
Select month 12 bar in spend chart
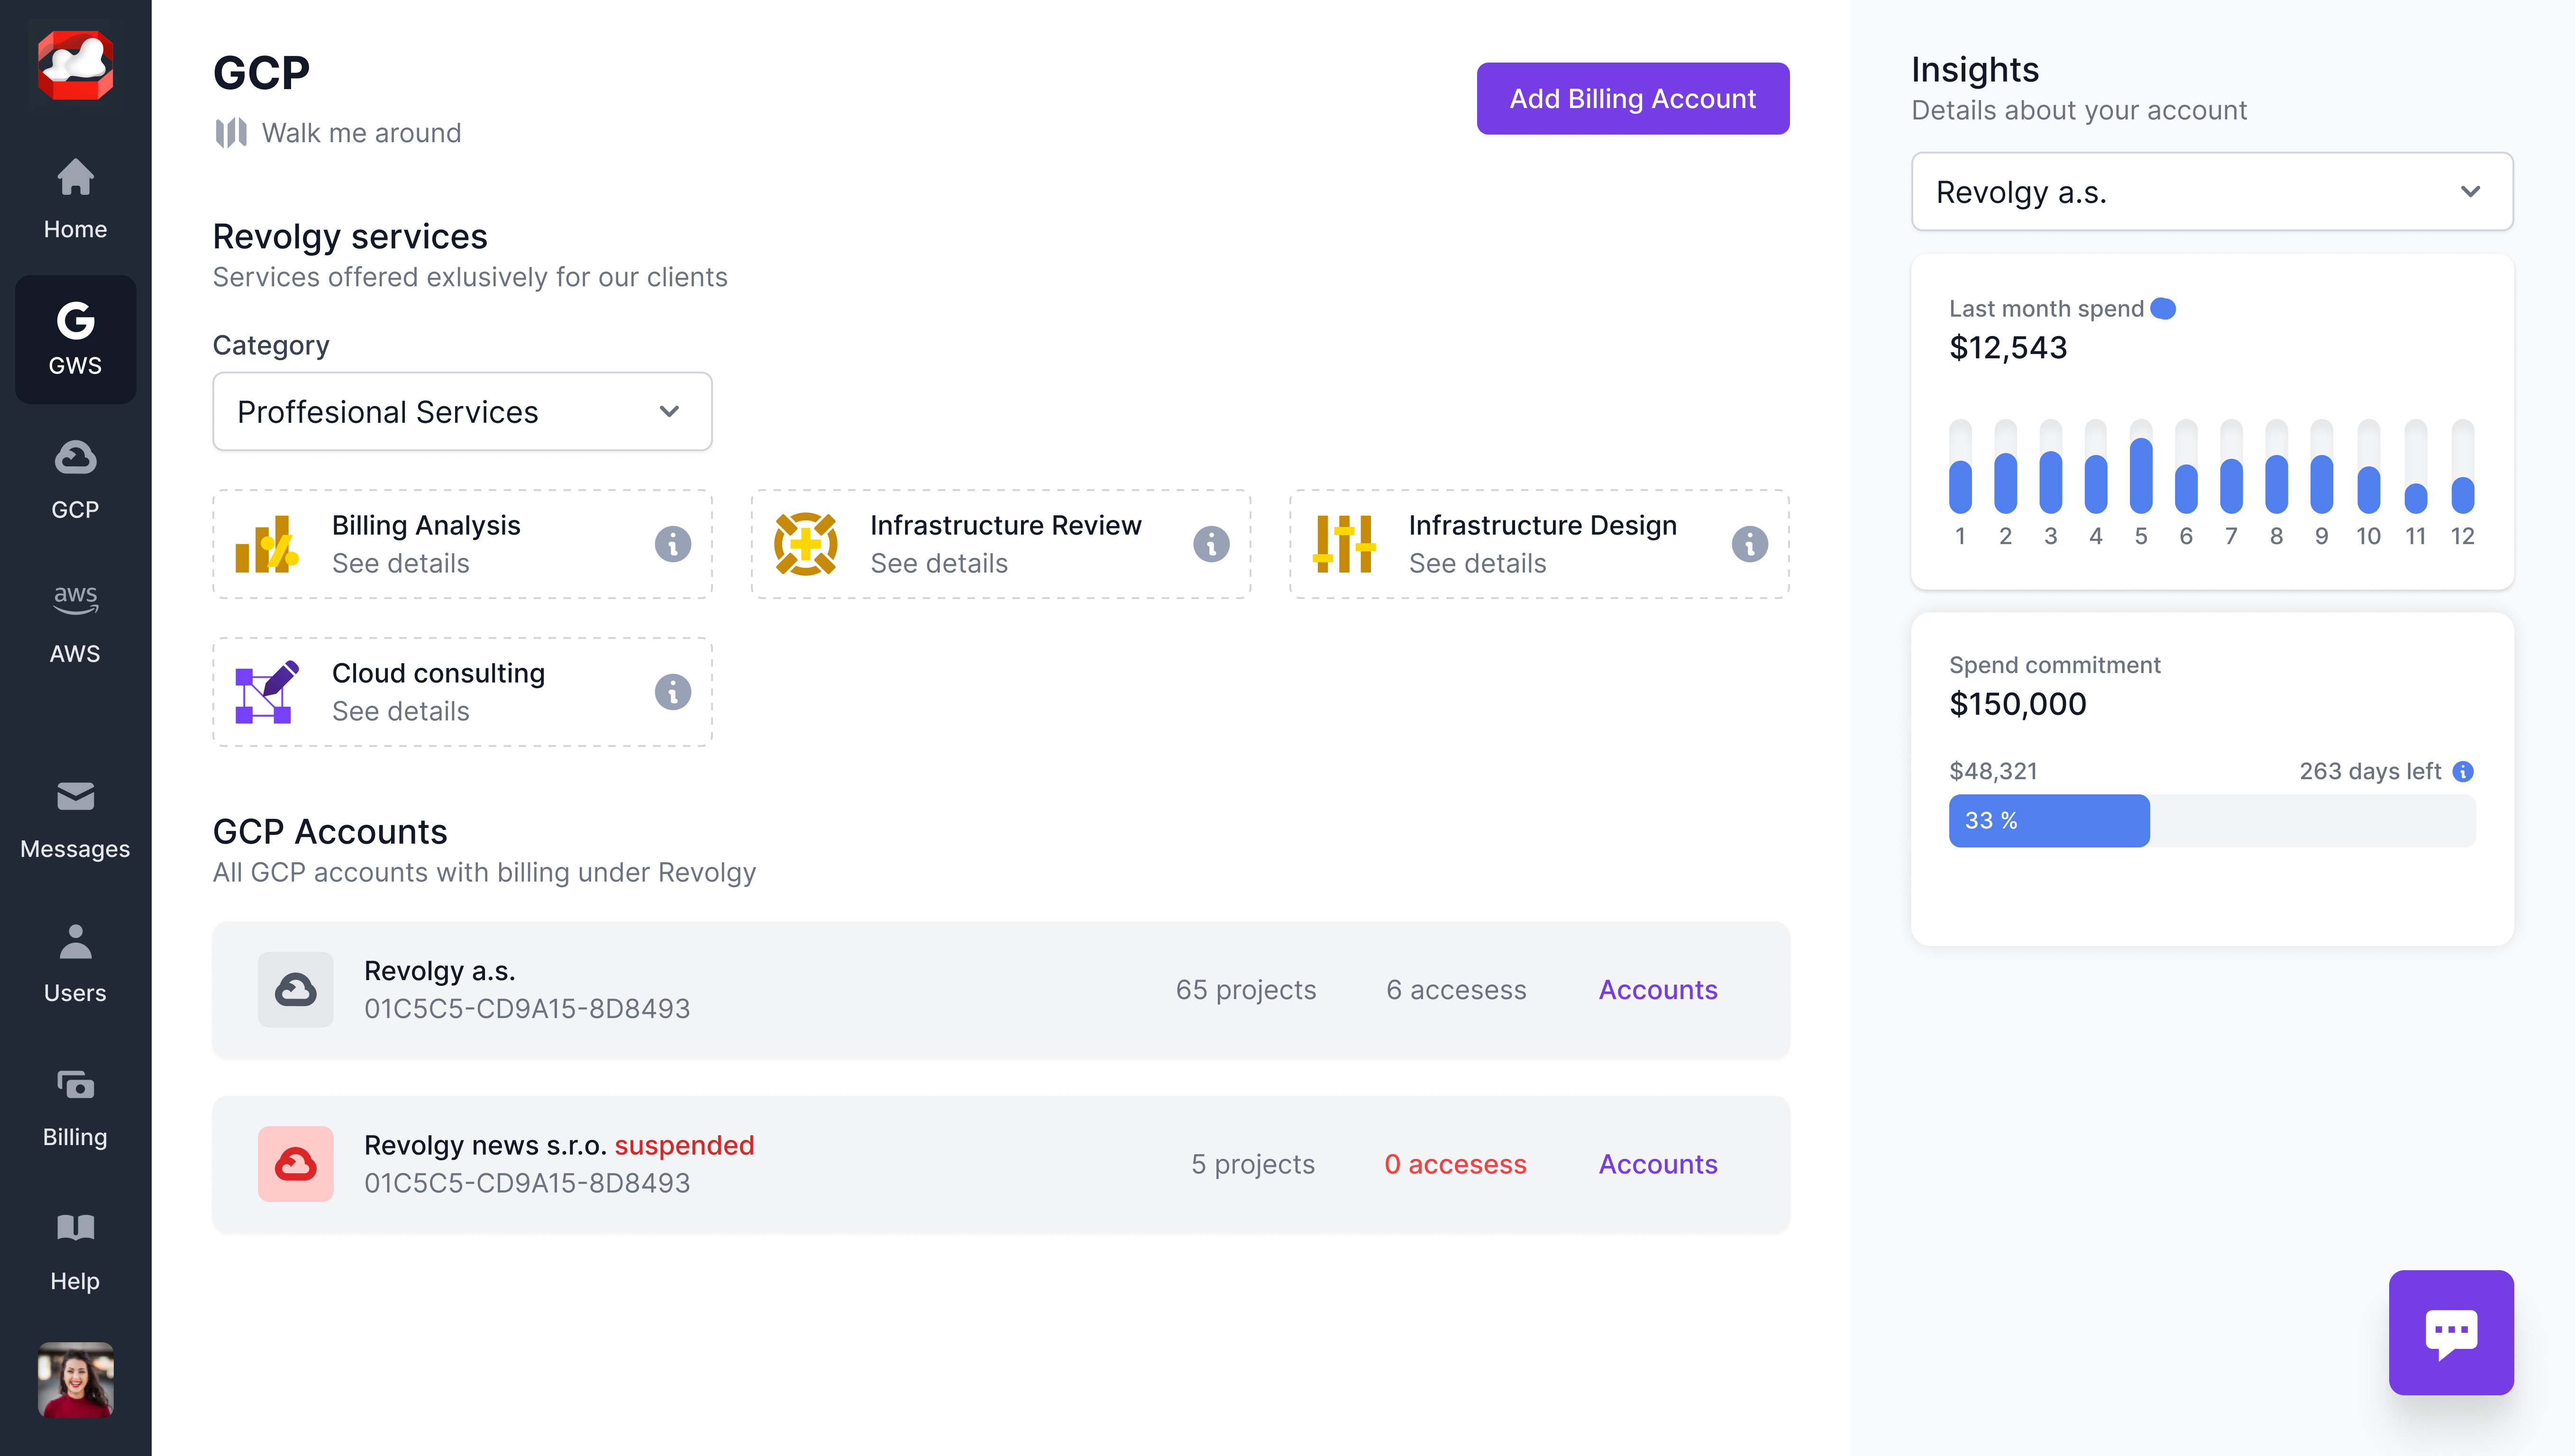coord(2462,466)
